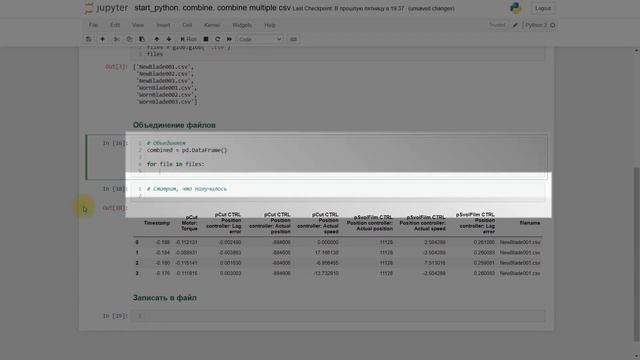
Task: Move selected cell down arrow
Action: (169, 39)
